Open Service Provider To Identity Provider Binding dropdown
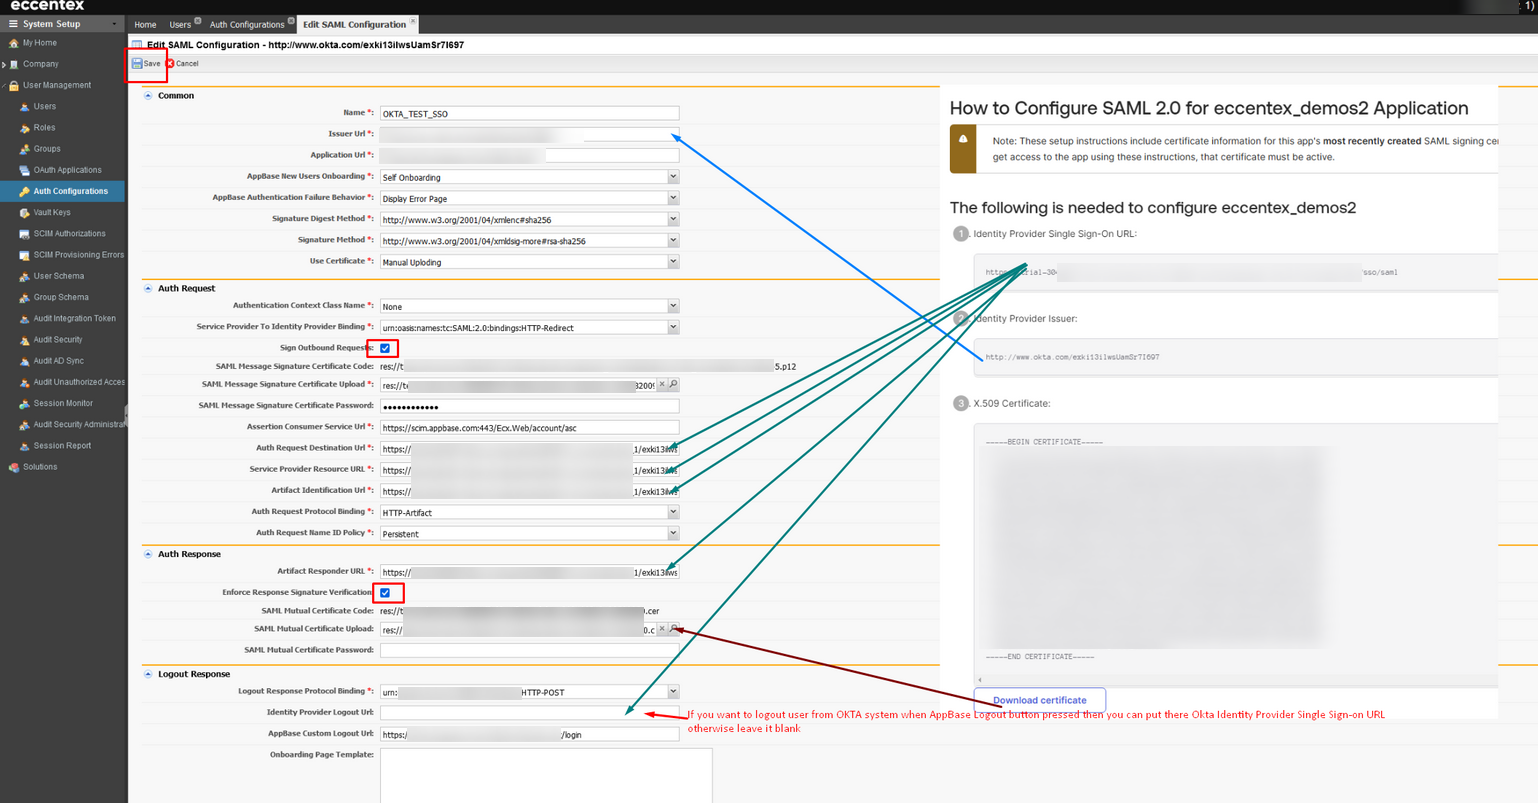 (x=673, y=327)
